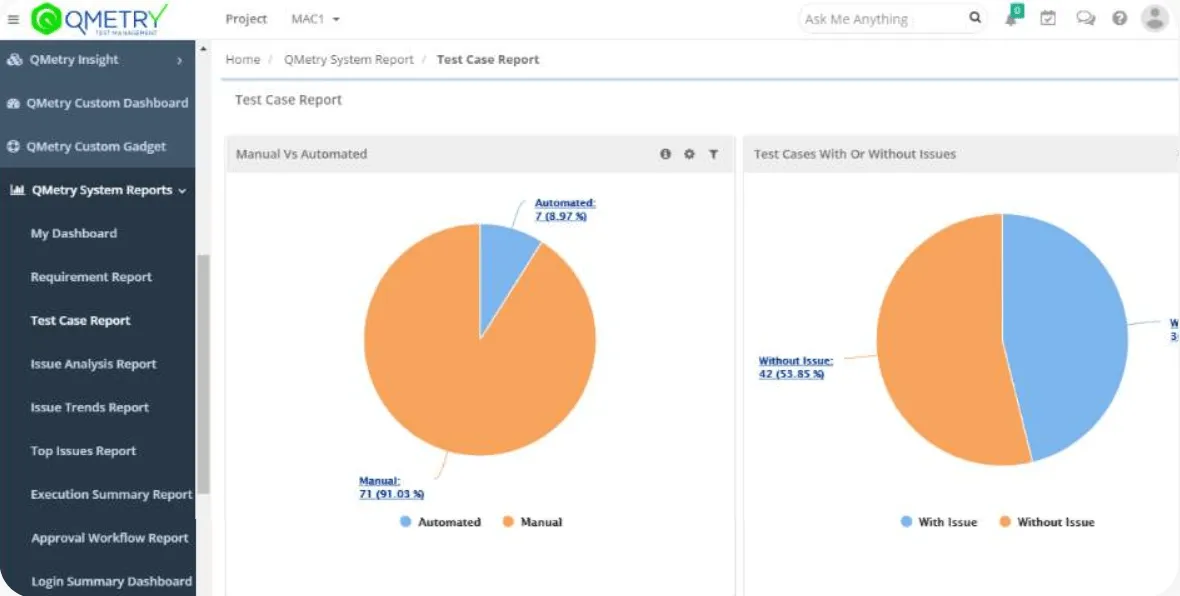
Task: Open My Dashboard
Action: pos(74,233)
